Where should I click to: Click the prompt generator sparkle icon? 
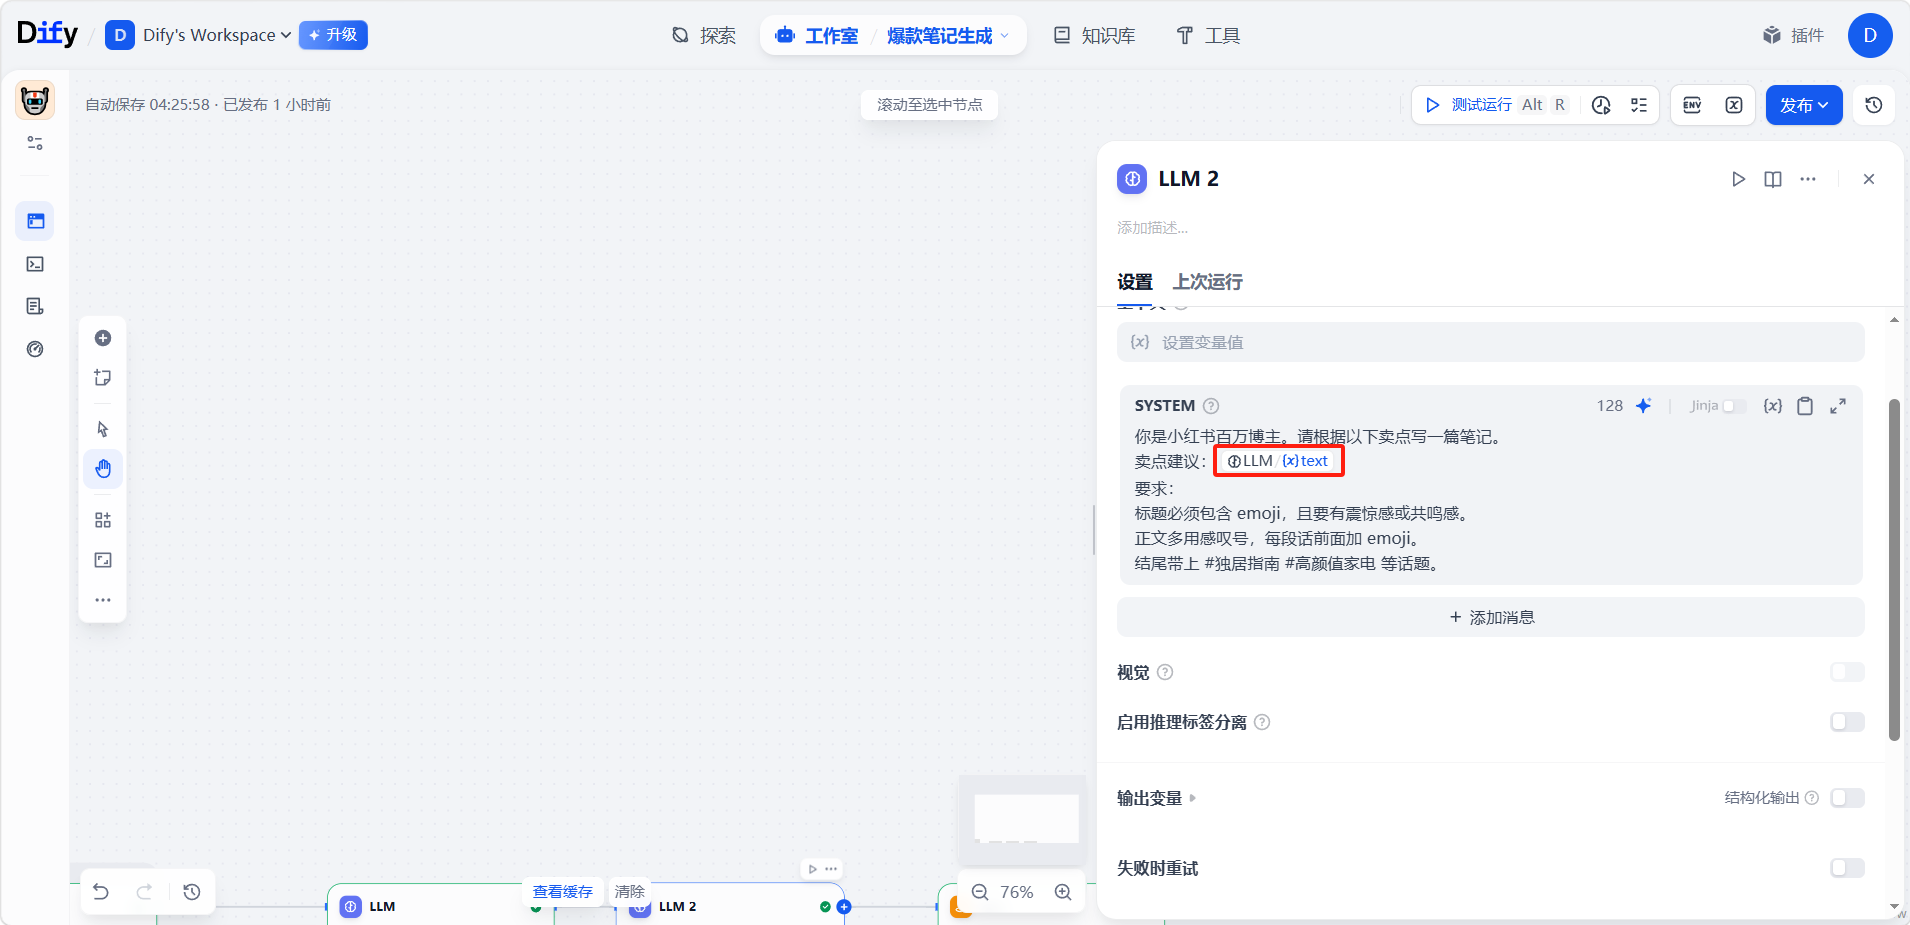point(1643,406)
